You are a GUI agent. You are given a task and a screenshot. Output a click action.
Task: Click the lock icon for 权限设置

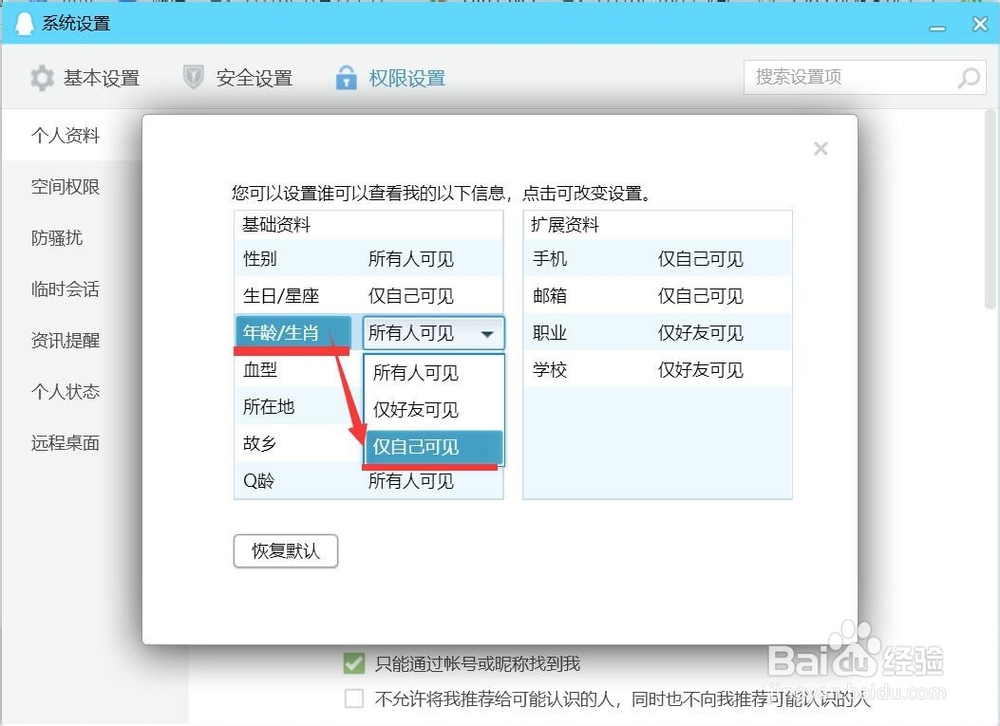[345, 77]
